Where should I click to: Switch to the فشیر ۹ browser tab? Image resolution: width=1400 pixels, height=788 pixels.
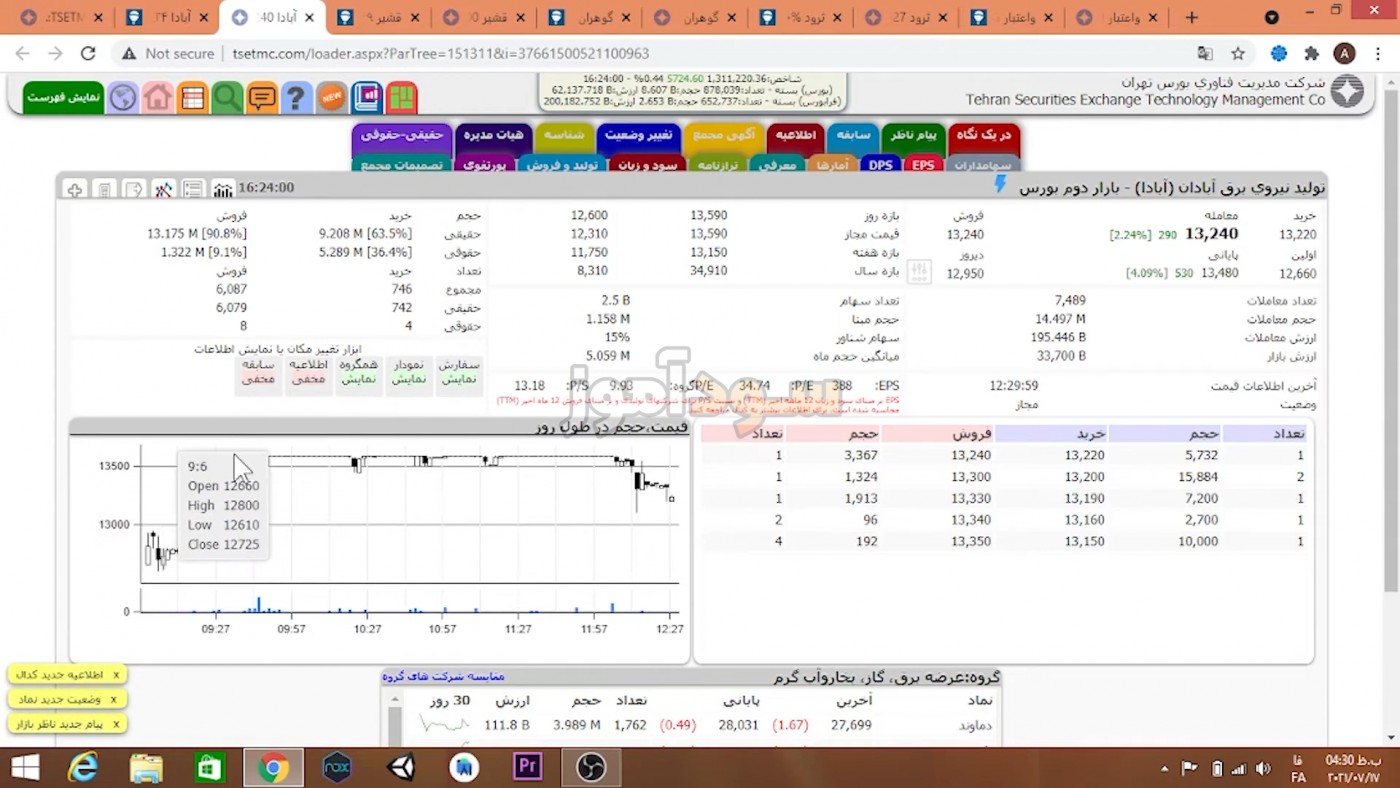377,17
